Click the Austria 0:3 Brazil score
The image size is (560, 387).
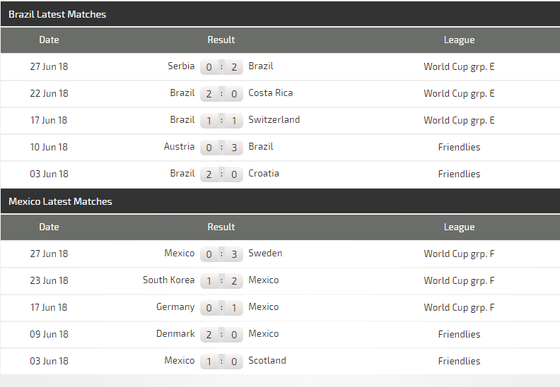[221, 147]
